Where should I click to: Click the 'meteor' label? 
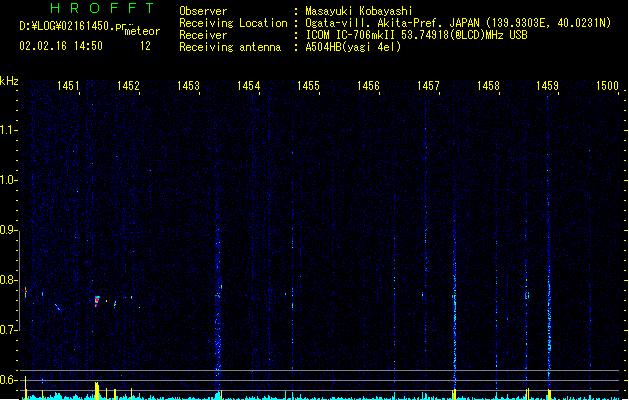tap(142, 31)
